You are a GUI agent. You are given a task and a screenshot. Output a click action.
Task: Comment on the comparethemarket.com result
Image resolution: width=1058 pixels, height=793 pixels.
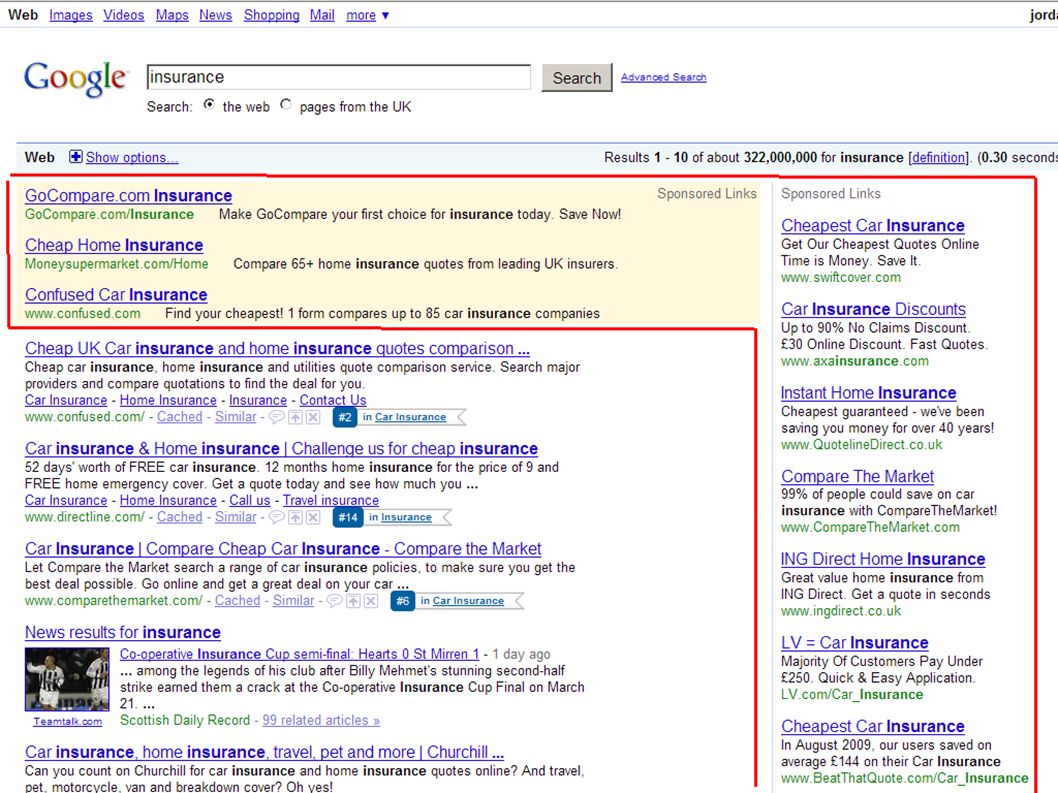tap(335, 601)
